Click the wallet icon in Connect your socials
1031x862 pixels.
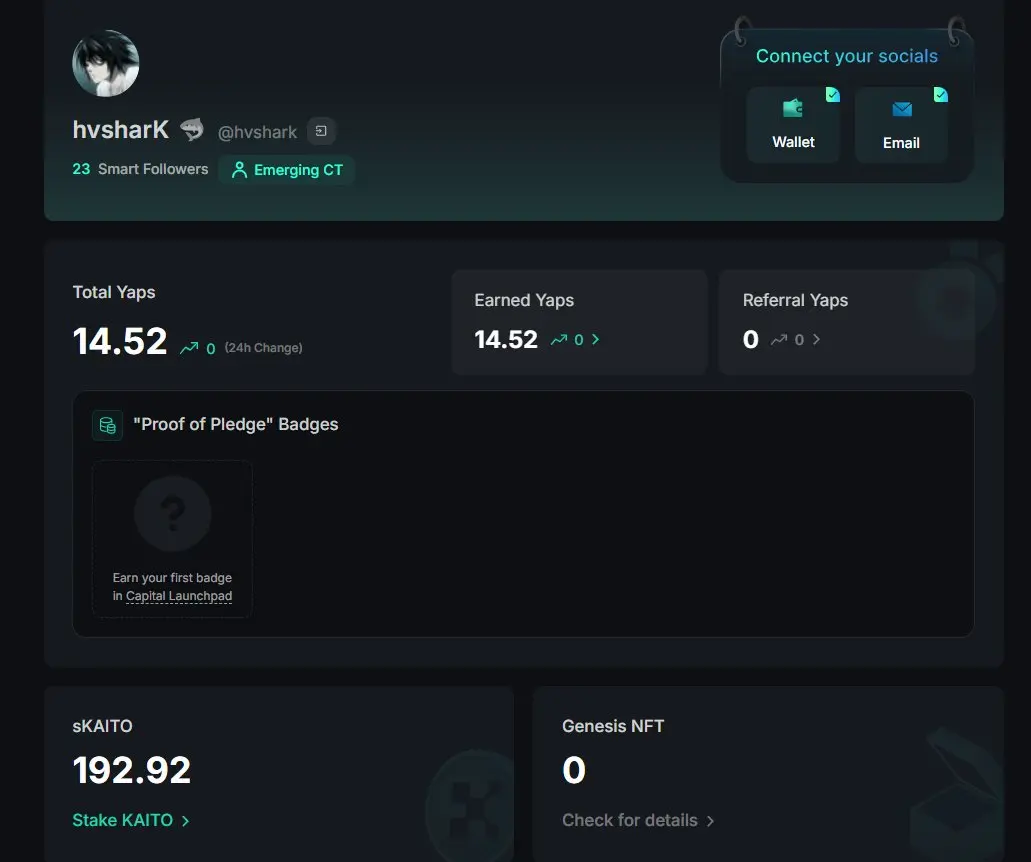click(793, 108)
